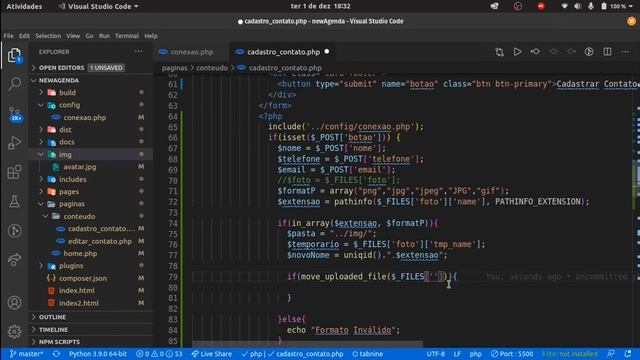Click the master branch status item
Viewport: 640px width, 360px height.
coord(26,354)
